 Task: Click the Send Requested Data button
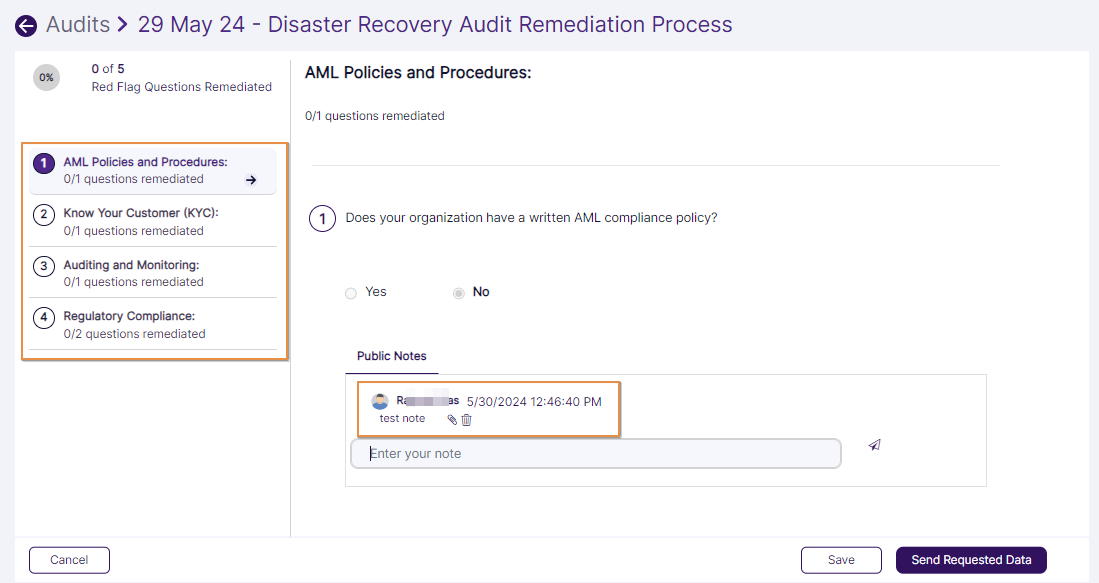coord(971,560)
